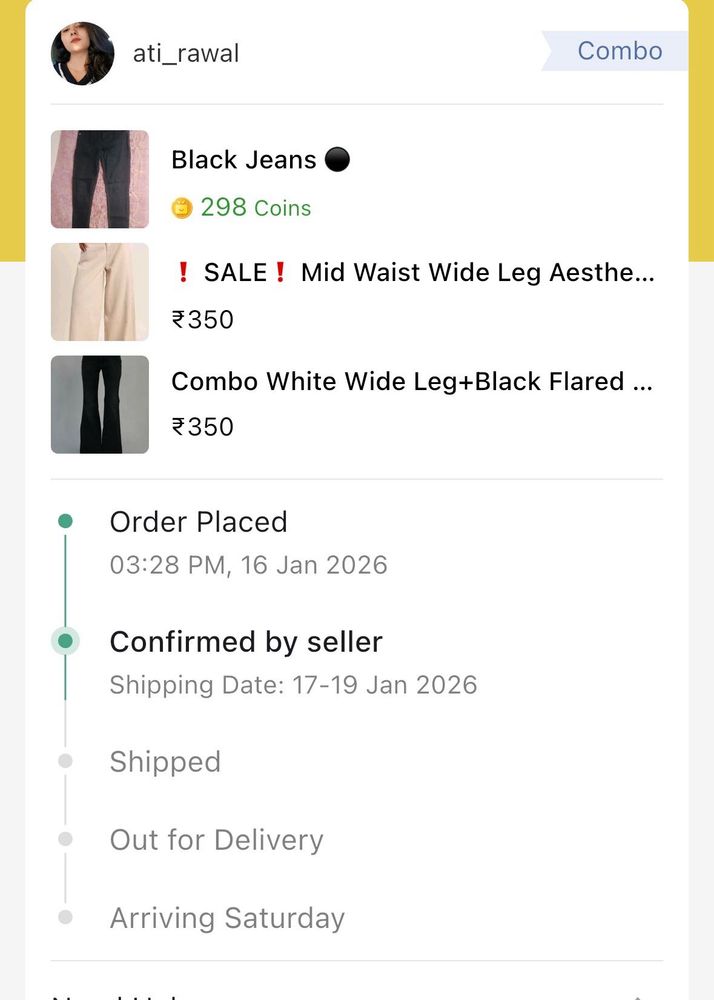The height and width of the screenshot is (1000, 714).
Task: Open seller name ati_rawal
Action: (186, 54)
